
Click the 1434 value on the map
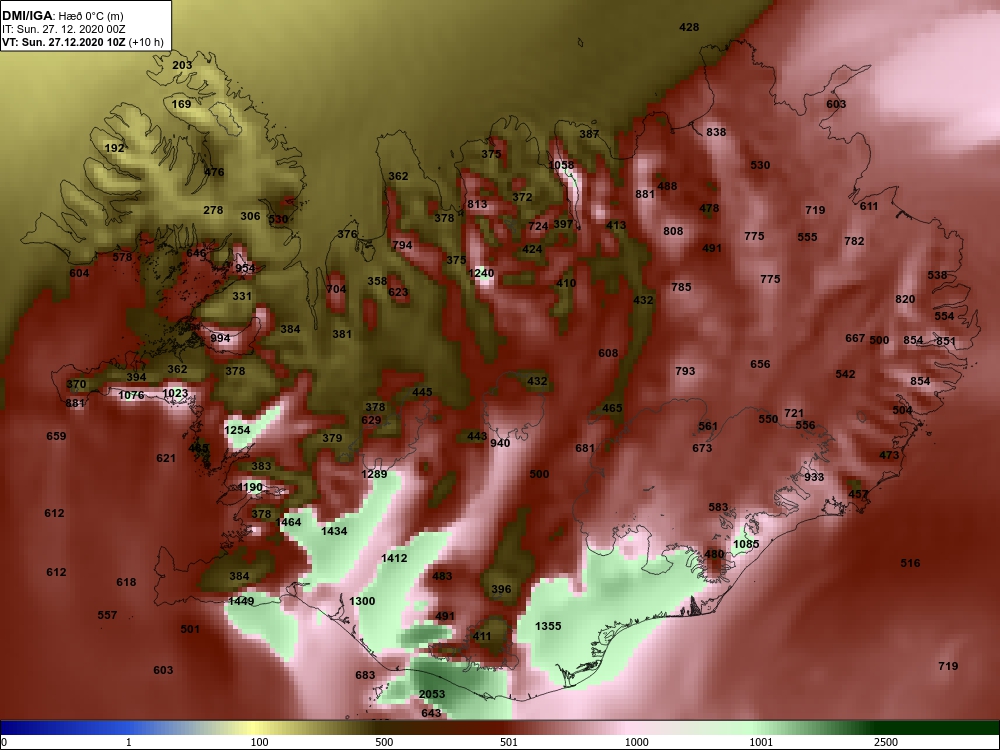[334, 531]
